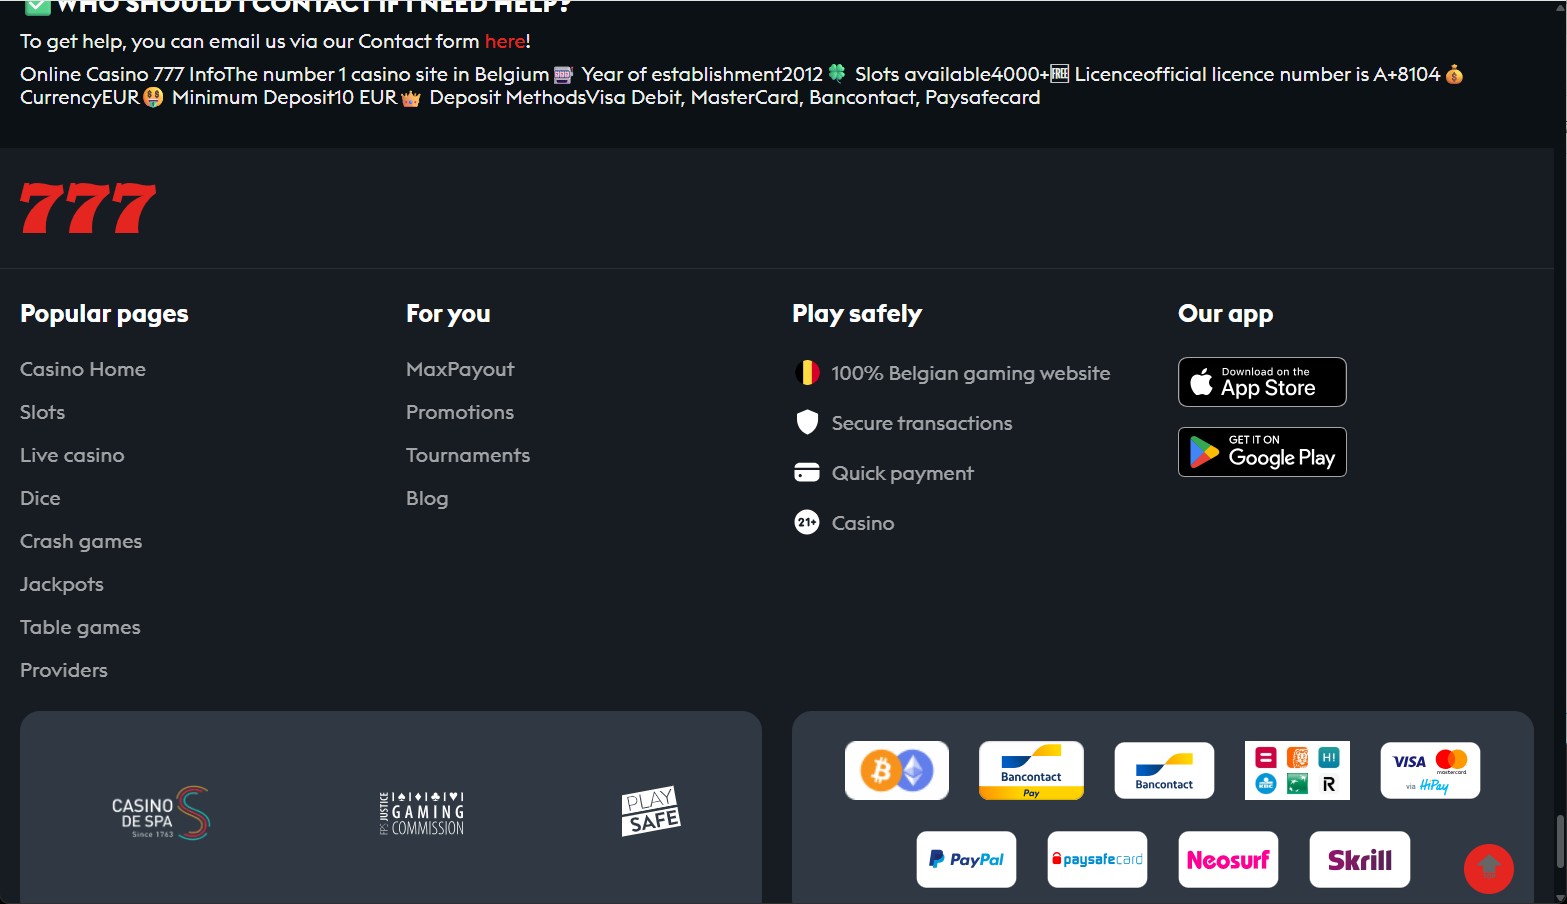Click the Bitcoin and Ethereum payment icon
This screenshot has height=904, width=1567.
[x=897, y=770]
